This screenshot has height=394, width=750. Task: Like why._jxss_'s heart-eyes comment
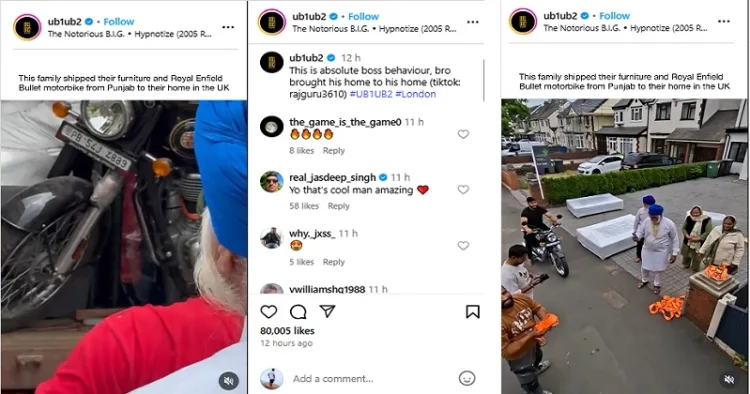coord(463,246)
